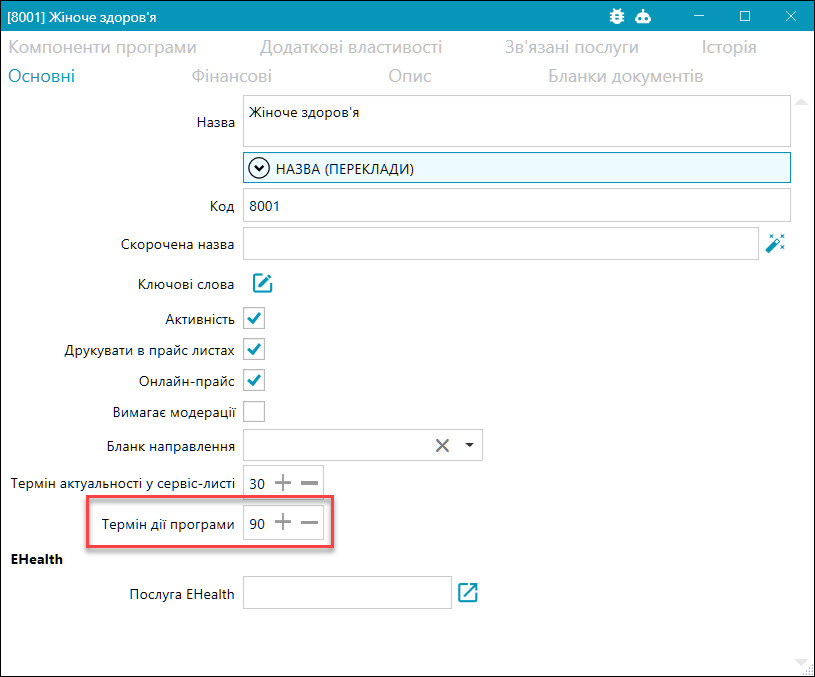815x677 pixels.
Task: Open the Компоненти програми tab
Action: 102,47
